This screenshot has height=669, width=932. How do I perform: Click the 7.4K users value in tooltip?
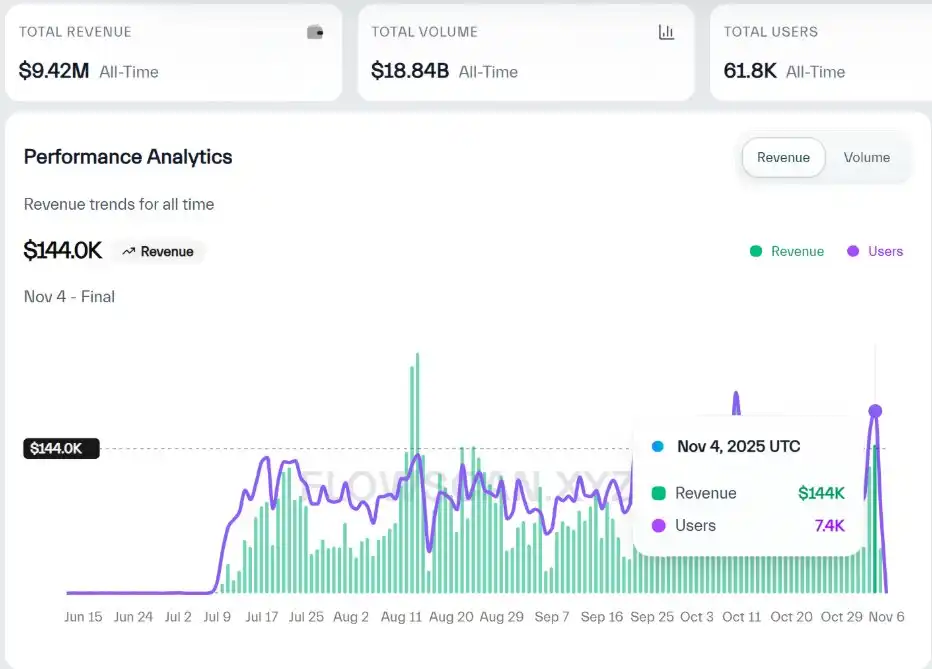(829, 525)
